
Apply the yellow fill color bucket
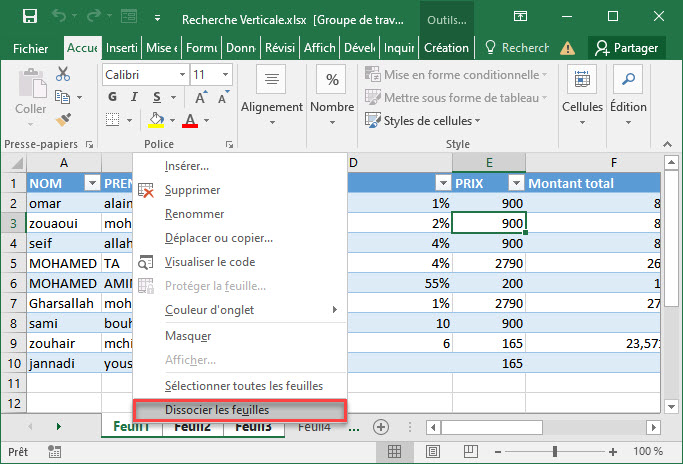[156, 120]
